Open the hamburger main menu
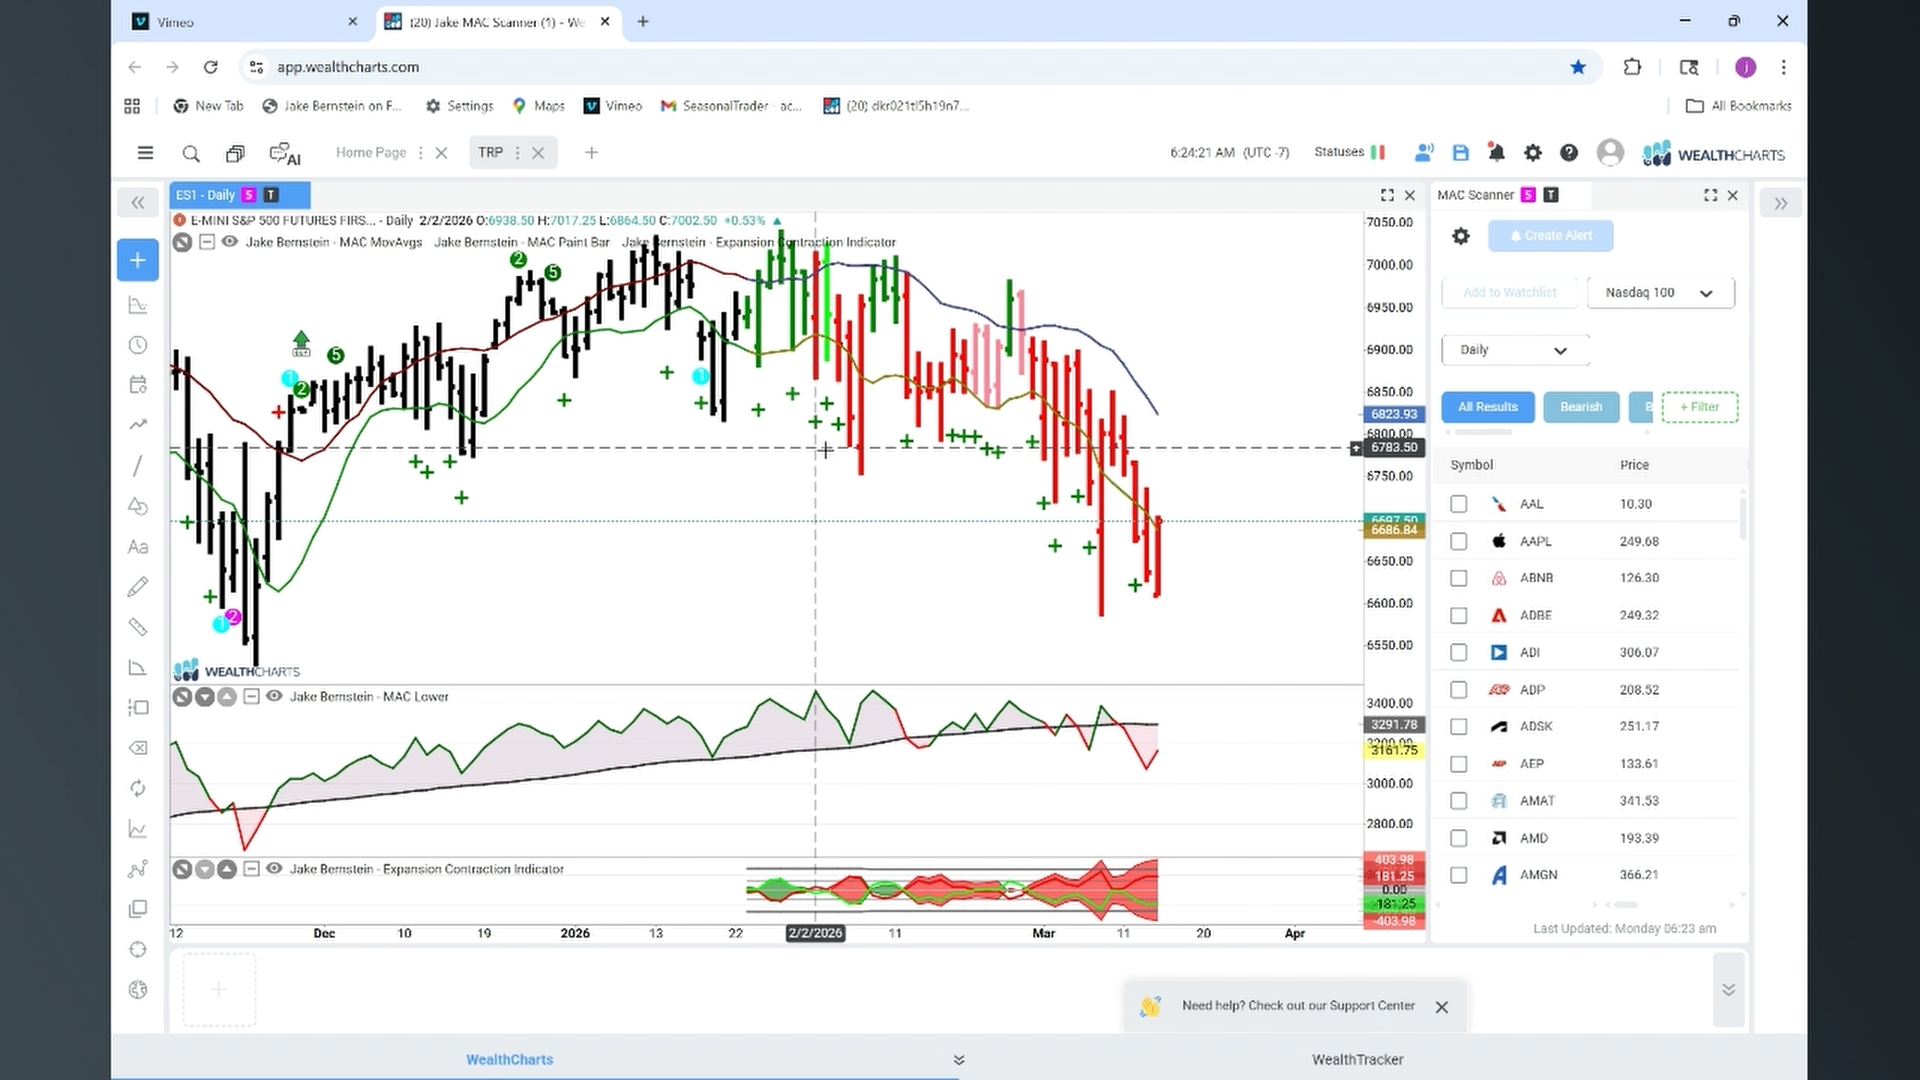The height and width of the screenshot is (1080, 1920). pos(145,153)
